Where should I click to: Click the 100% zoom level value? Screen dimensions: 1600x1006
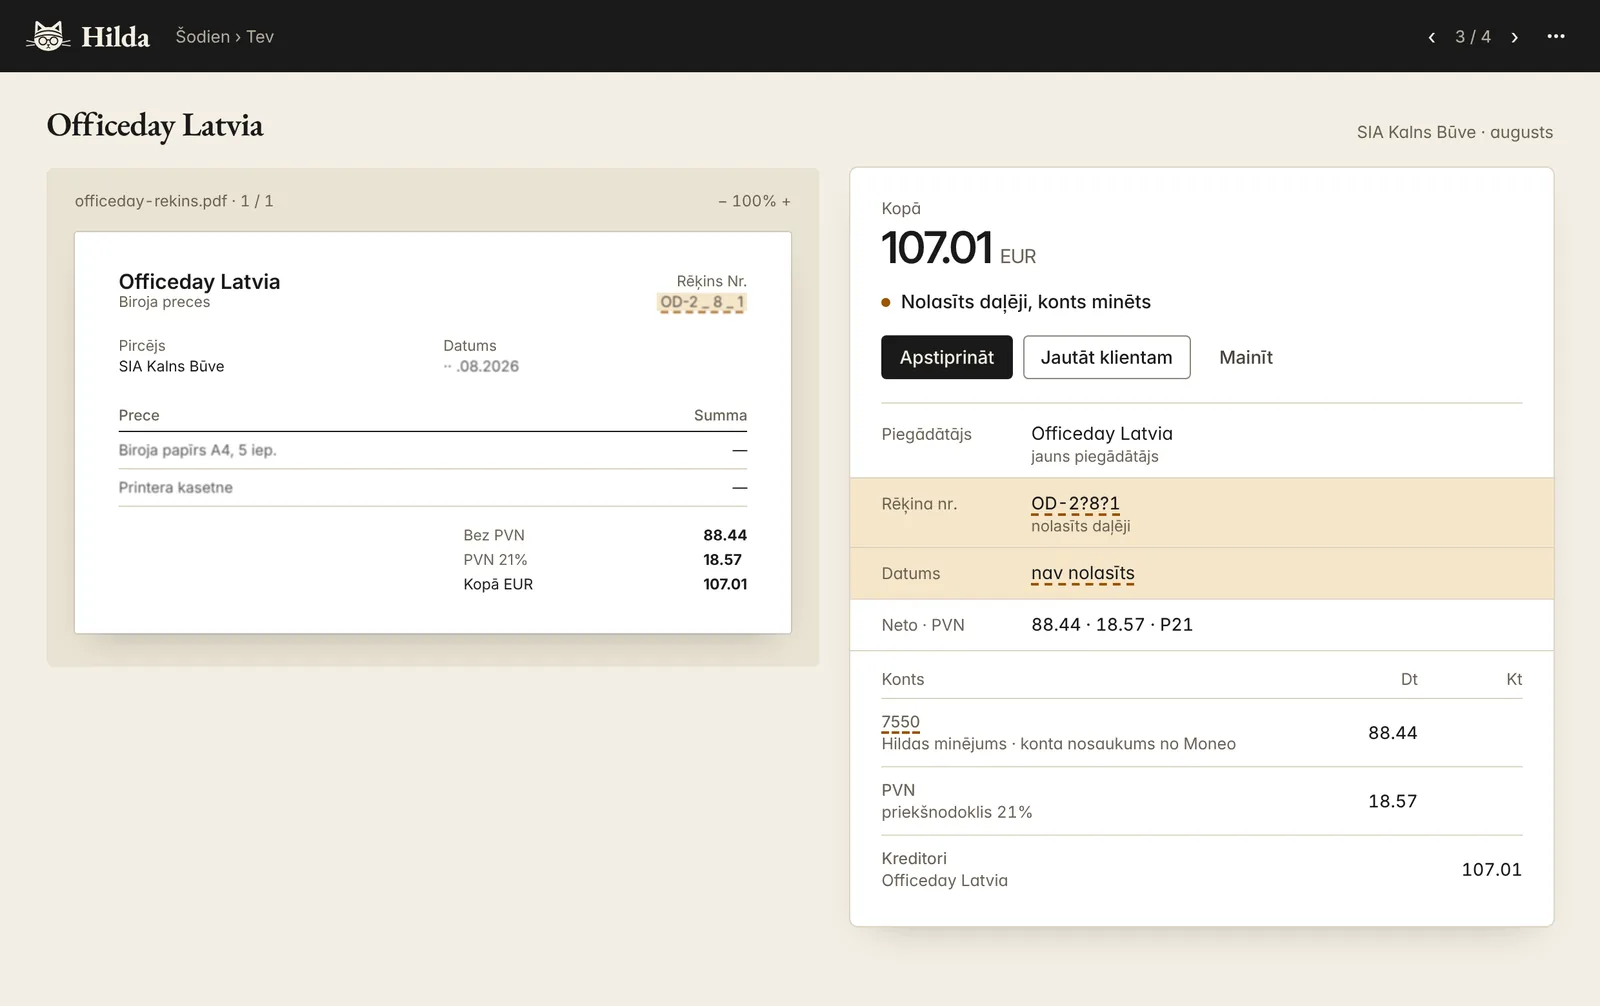pyautogui.click(x=754, y=201)
